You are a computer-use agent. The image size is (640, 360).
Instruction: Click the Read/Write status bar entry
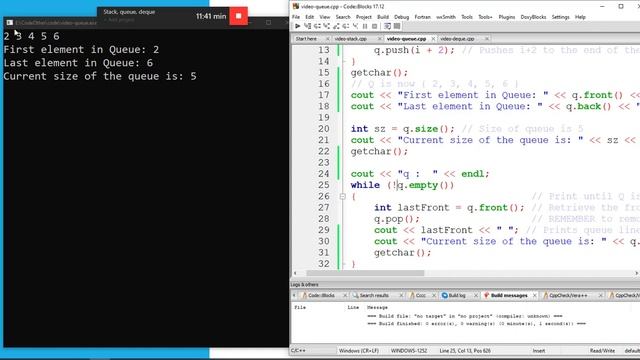[602, 351]
